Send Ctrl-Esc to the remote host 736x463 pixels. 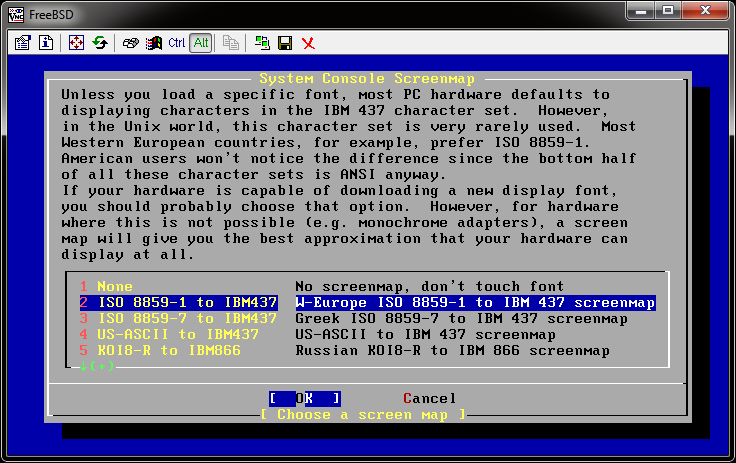point(153,43)
